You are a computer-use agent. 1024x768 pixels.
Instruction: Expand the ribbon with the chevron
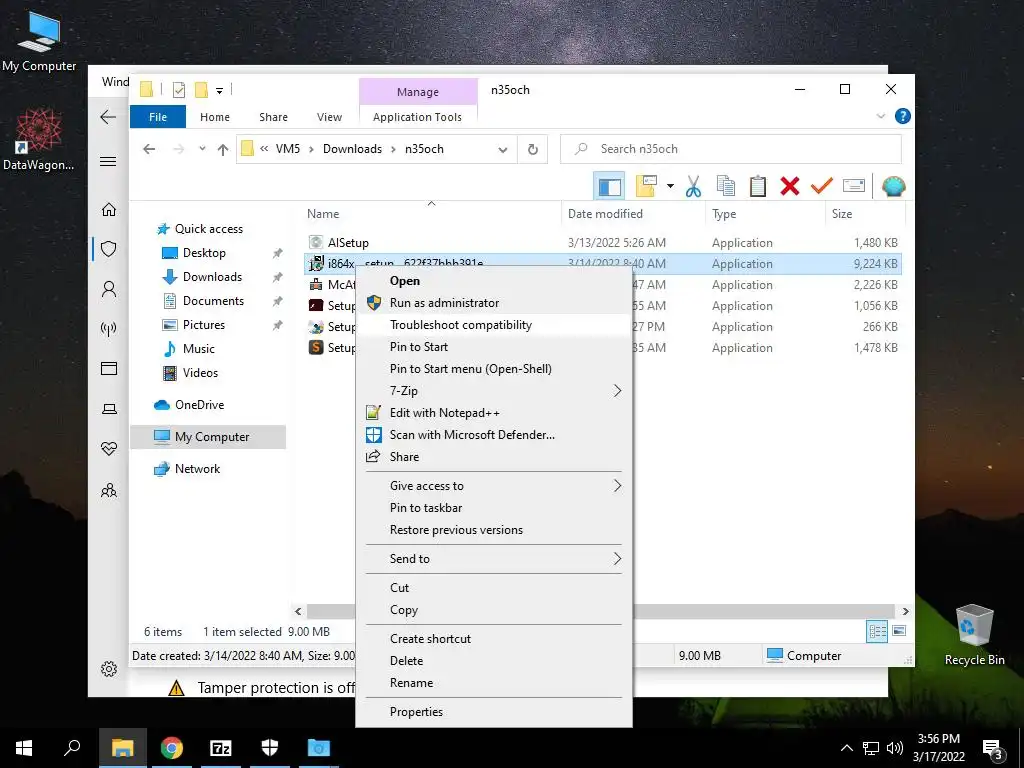click(x=880, y=116)
